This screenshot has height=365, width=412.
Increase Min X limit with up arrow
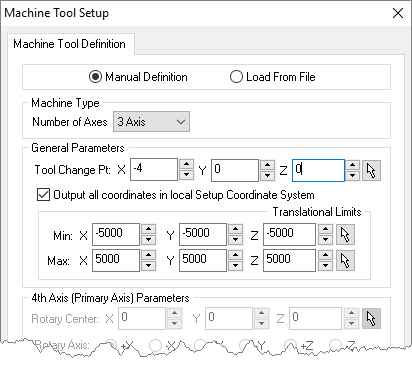coord(148,229)
